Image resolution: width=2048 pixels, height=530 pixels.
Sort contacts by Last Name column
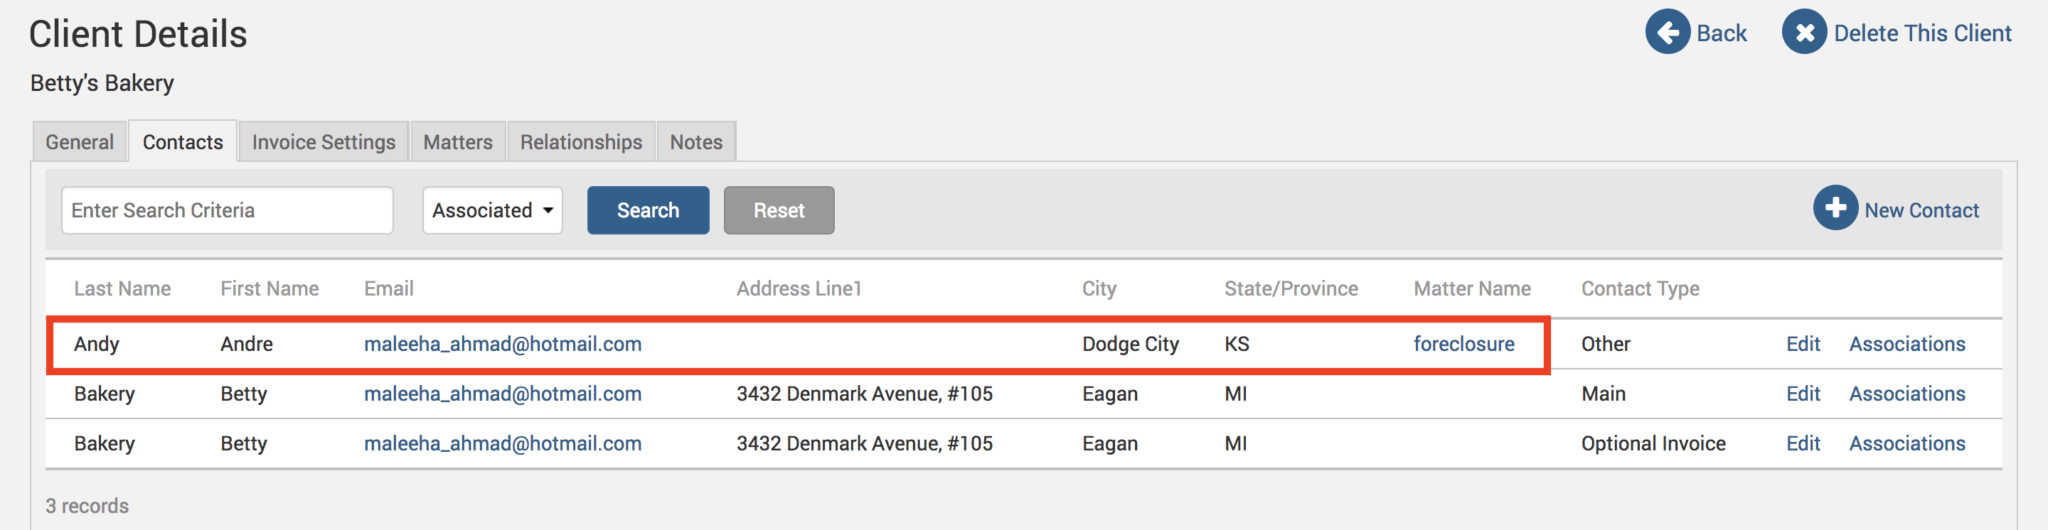click(122, 289)
